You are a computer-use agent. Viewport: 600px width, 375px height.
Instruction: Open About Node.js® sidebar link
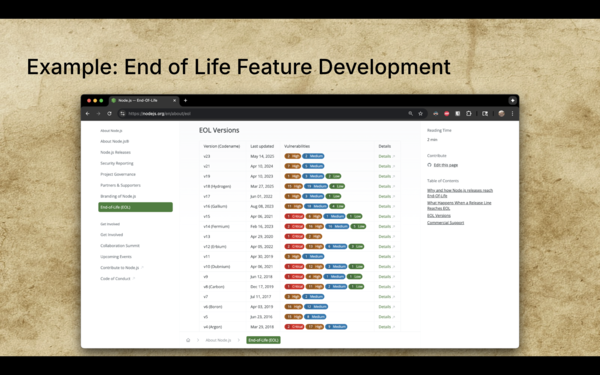point(114,141)
